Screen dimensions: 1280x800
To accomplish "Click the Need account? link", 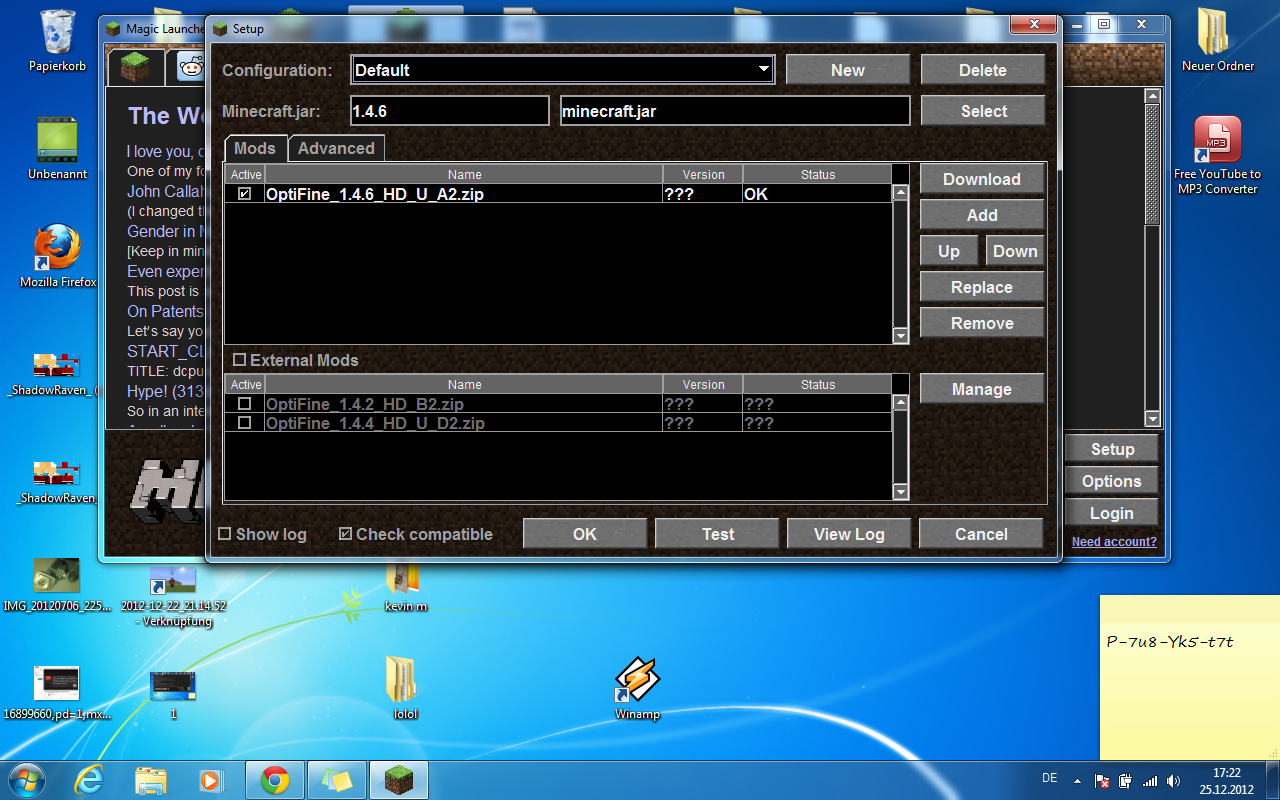I will pyautogui.click(x=1113, y=542).
